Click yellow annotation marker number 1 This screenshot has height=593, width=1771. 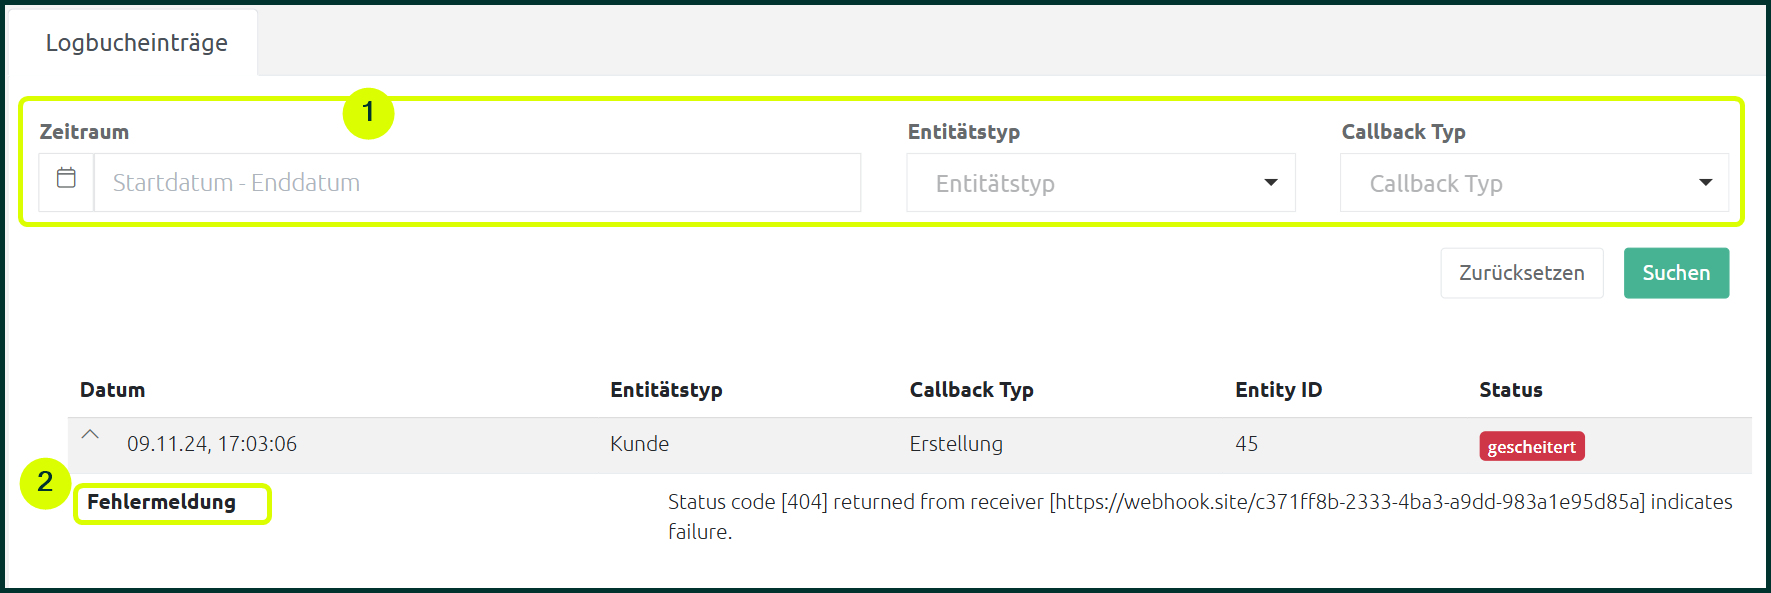point(368,113)
